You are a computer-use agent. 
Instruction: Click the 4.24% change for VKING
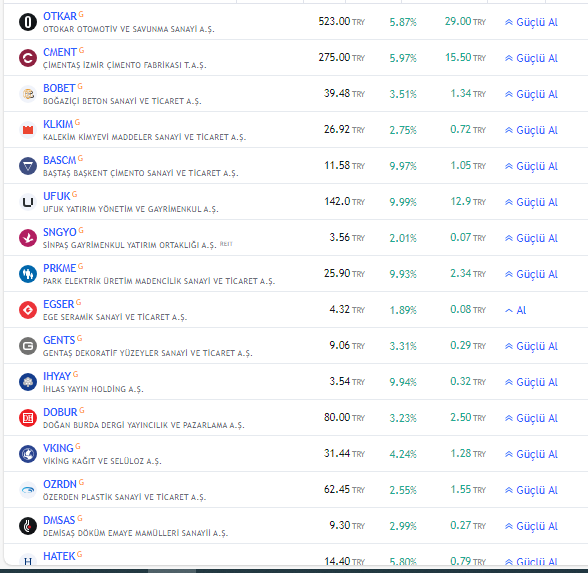tap(403, 454)
